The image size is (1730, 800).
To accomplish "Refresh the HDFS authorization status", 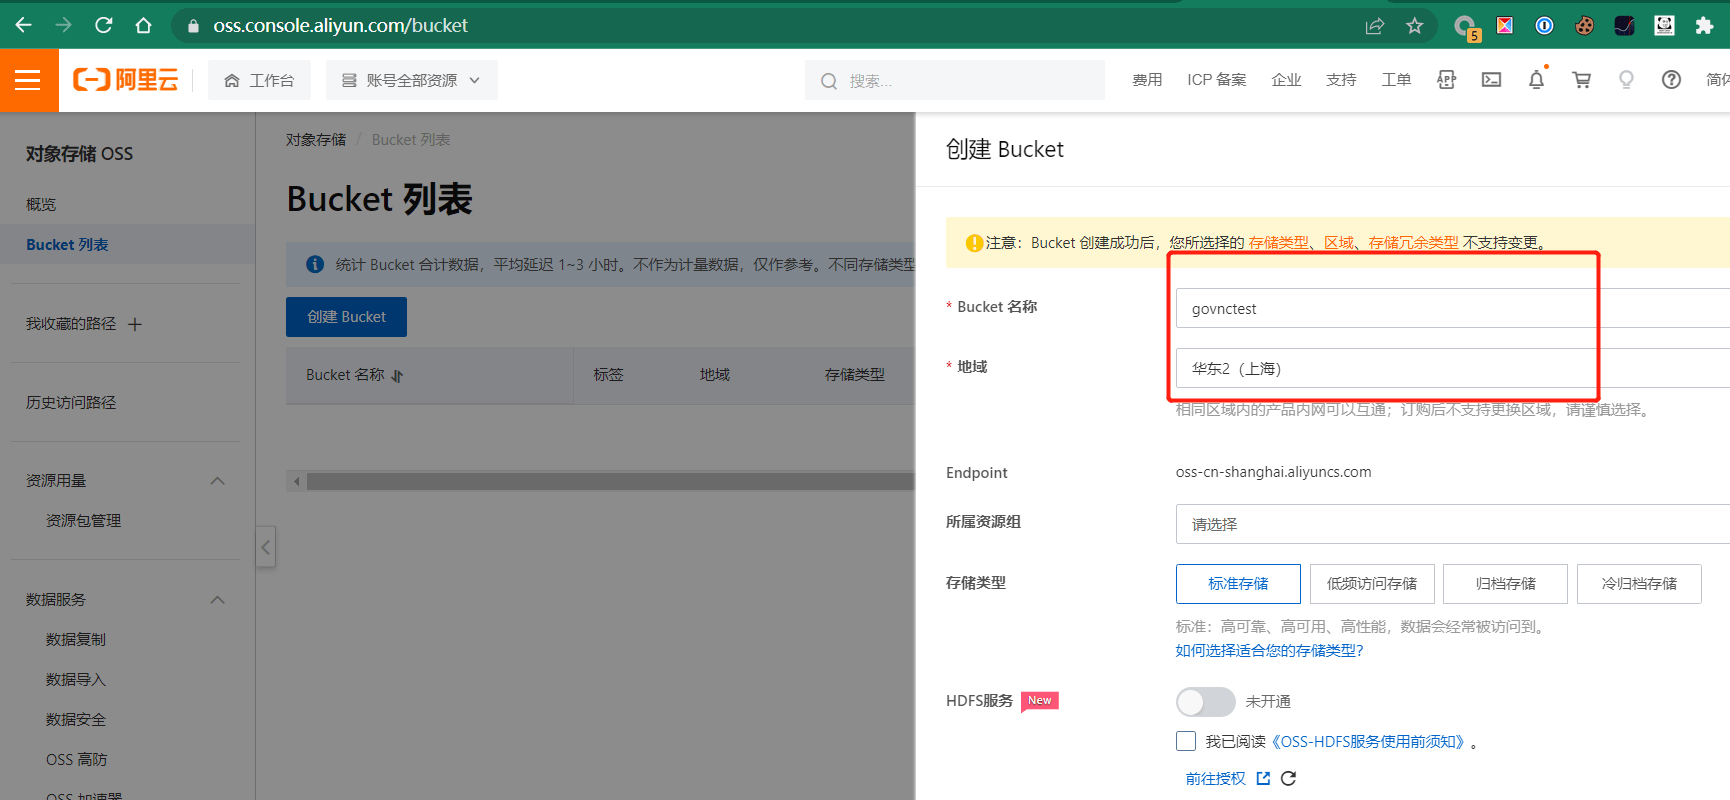I will [1288, 778].
